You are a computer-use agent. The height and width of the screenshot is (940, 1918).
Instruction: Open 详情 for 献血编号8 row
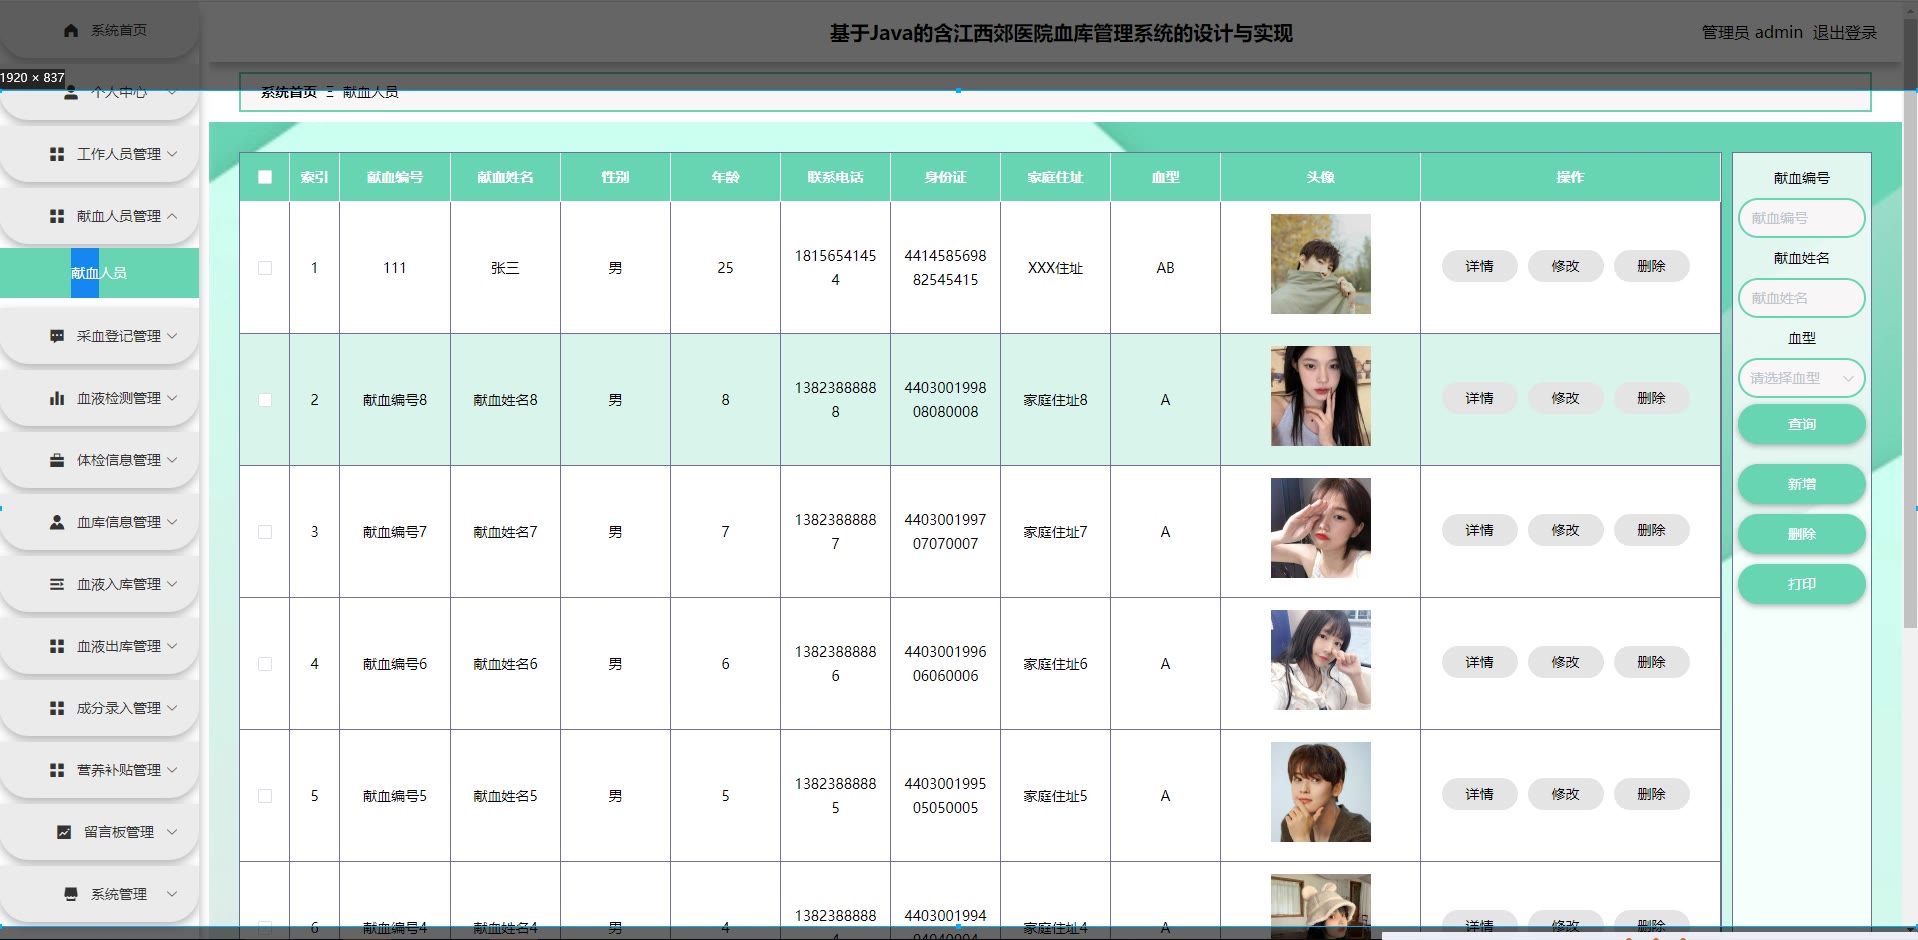[x=1479, y=398]
